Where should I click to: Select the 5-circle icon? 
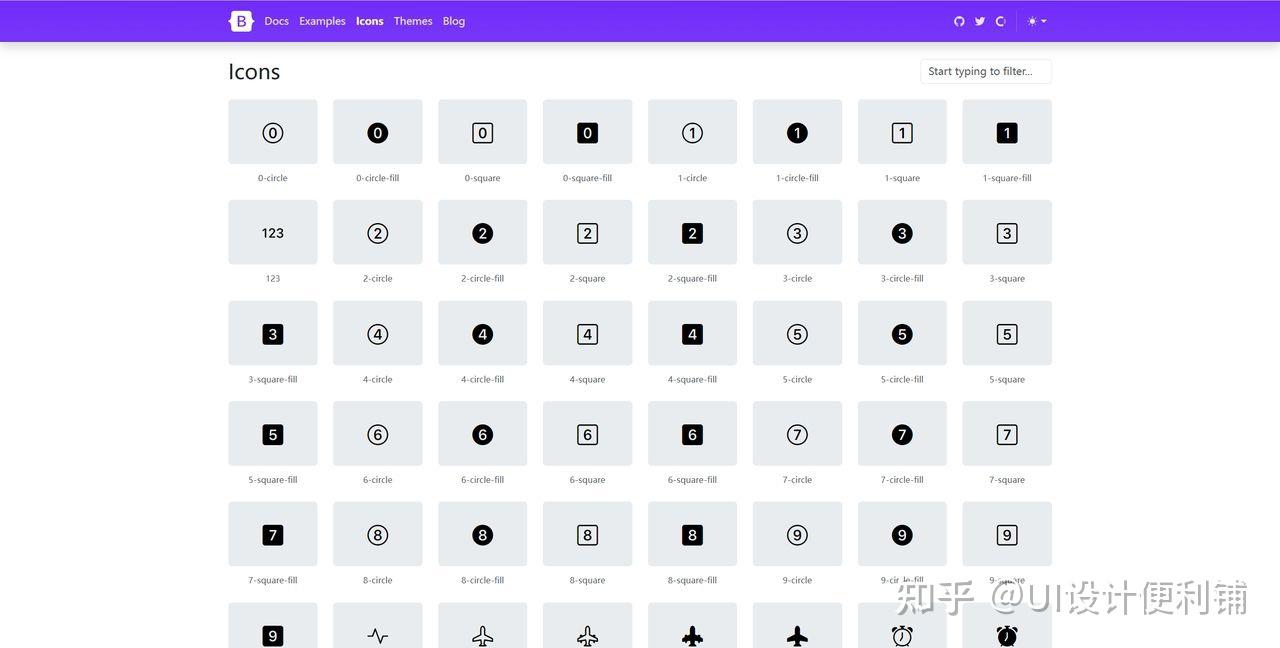798,333
